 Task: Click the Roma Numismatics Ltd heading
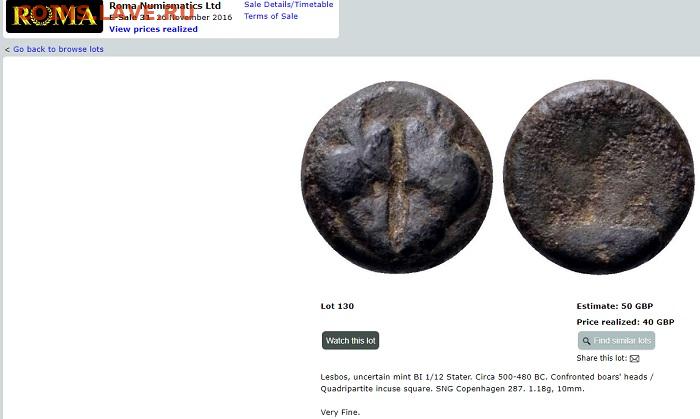165,6
